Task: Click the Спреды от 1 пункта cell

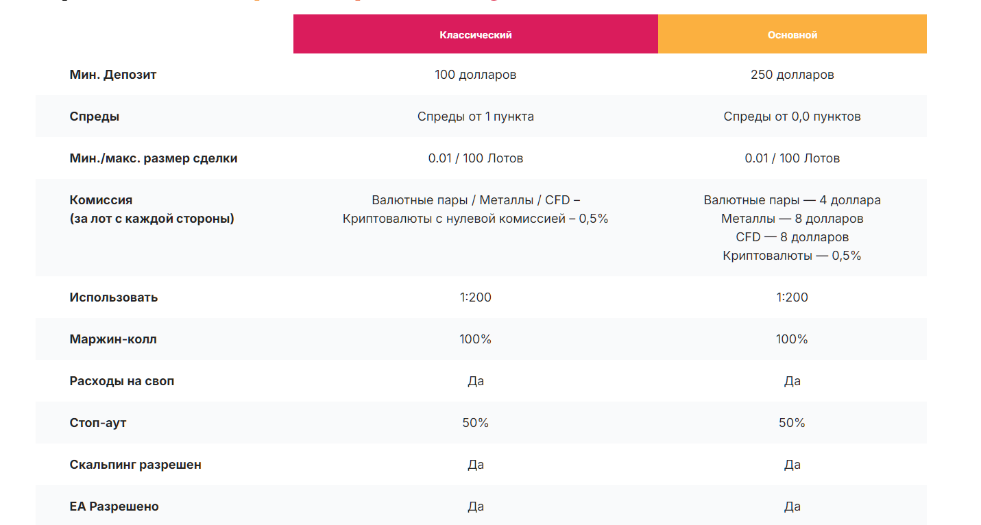Action: pos(475,117)
